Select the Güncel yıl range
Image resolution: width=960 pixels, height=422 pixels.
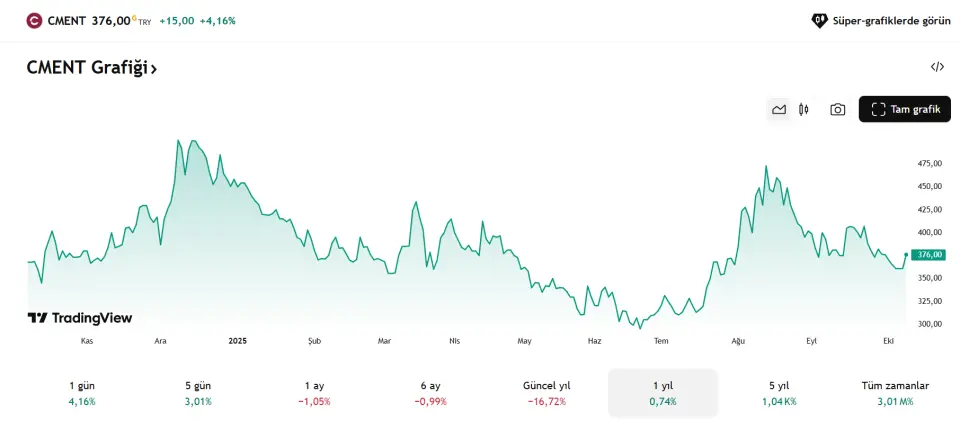[x=547, y=393]
